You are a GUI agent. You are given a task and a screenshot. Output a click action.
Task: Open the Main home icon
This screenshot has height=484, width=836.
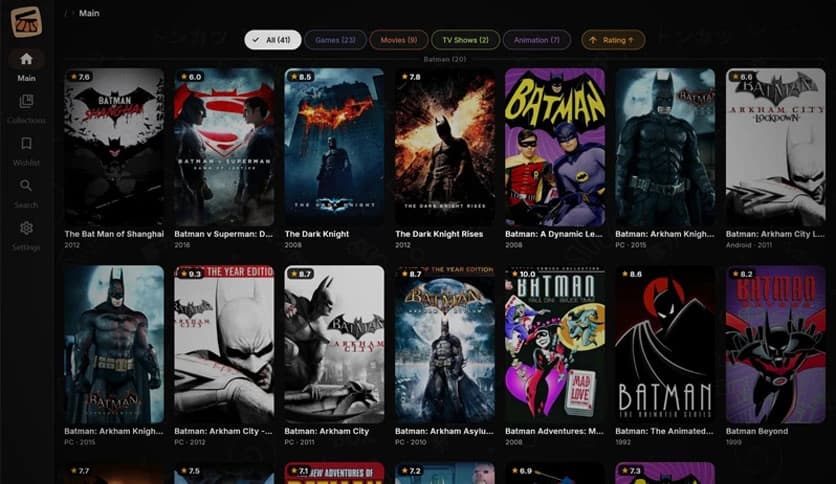pos(26,59)
